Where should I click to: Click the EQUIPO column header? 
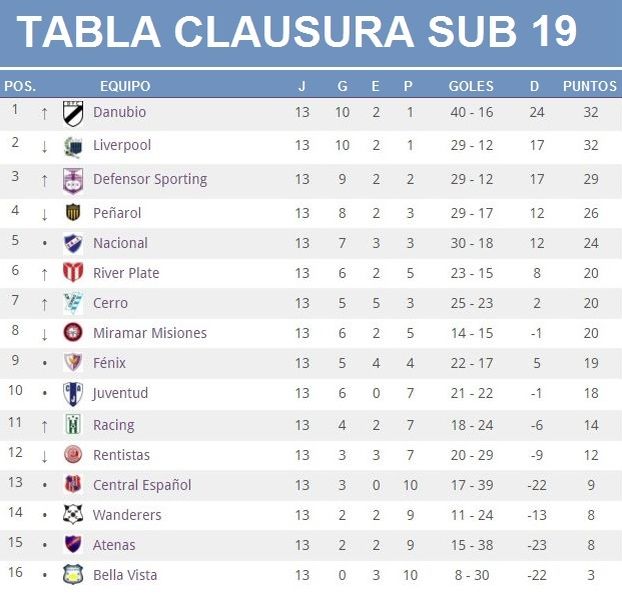coord(125,86)
